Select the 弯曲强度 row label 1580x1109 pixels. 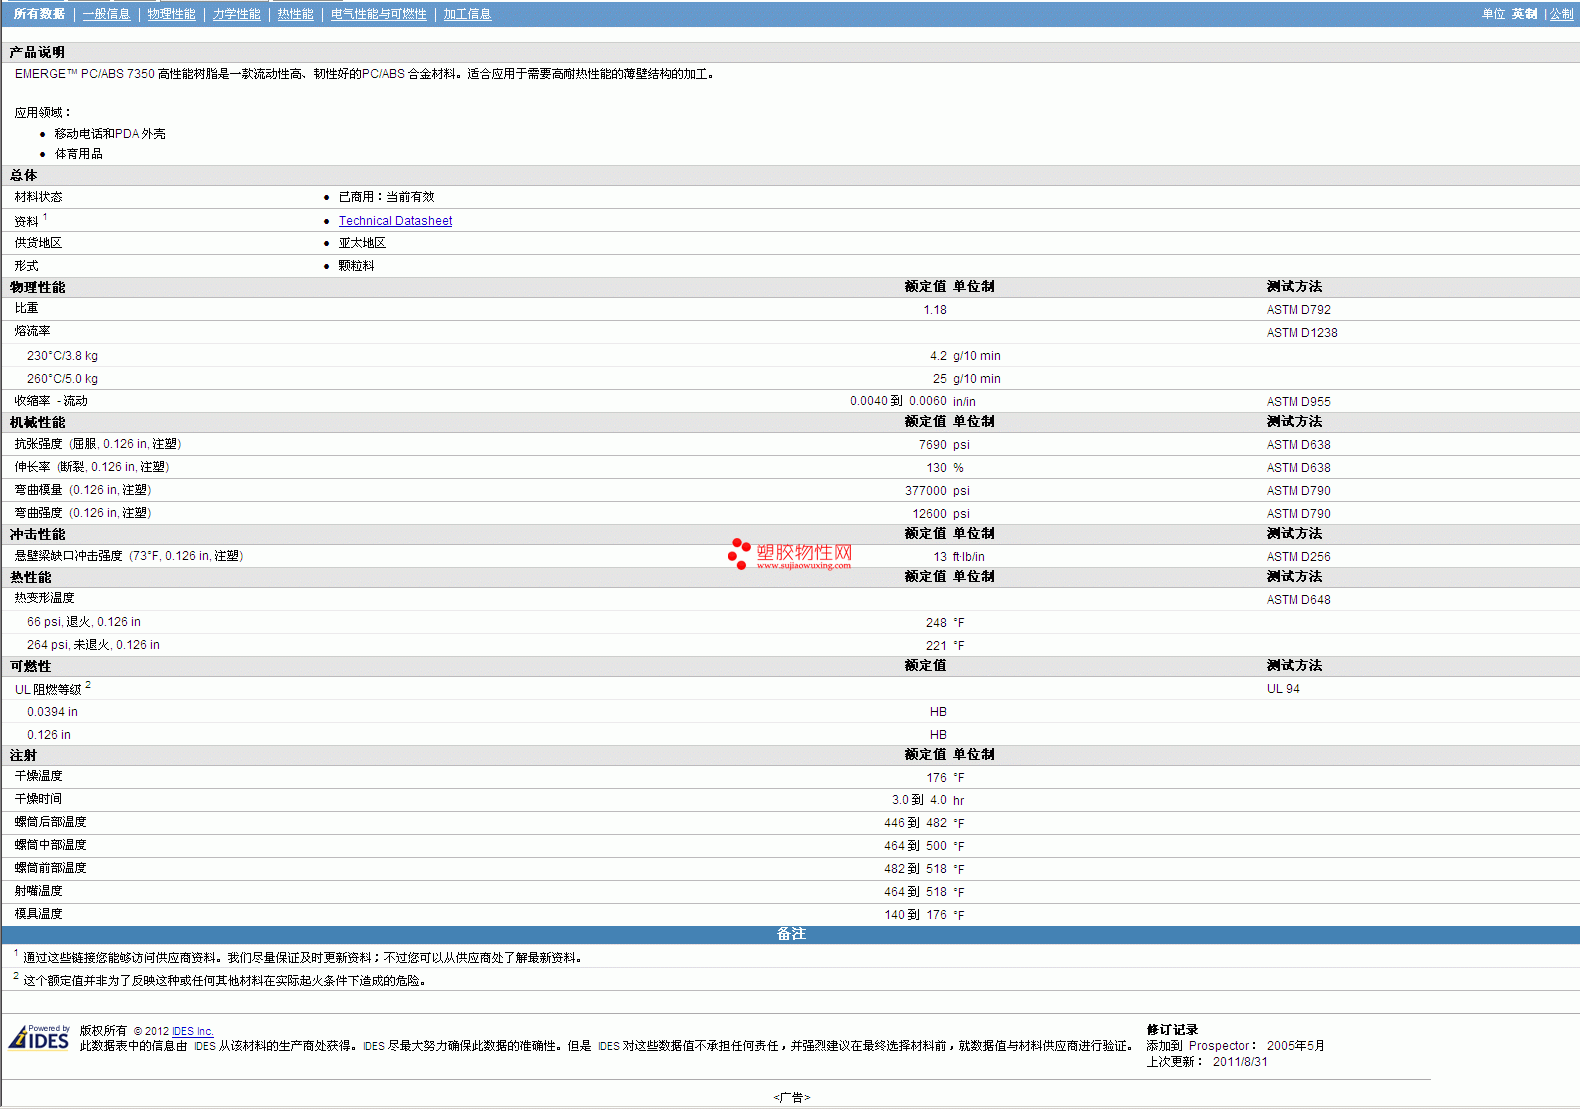tap(83, 513)
